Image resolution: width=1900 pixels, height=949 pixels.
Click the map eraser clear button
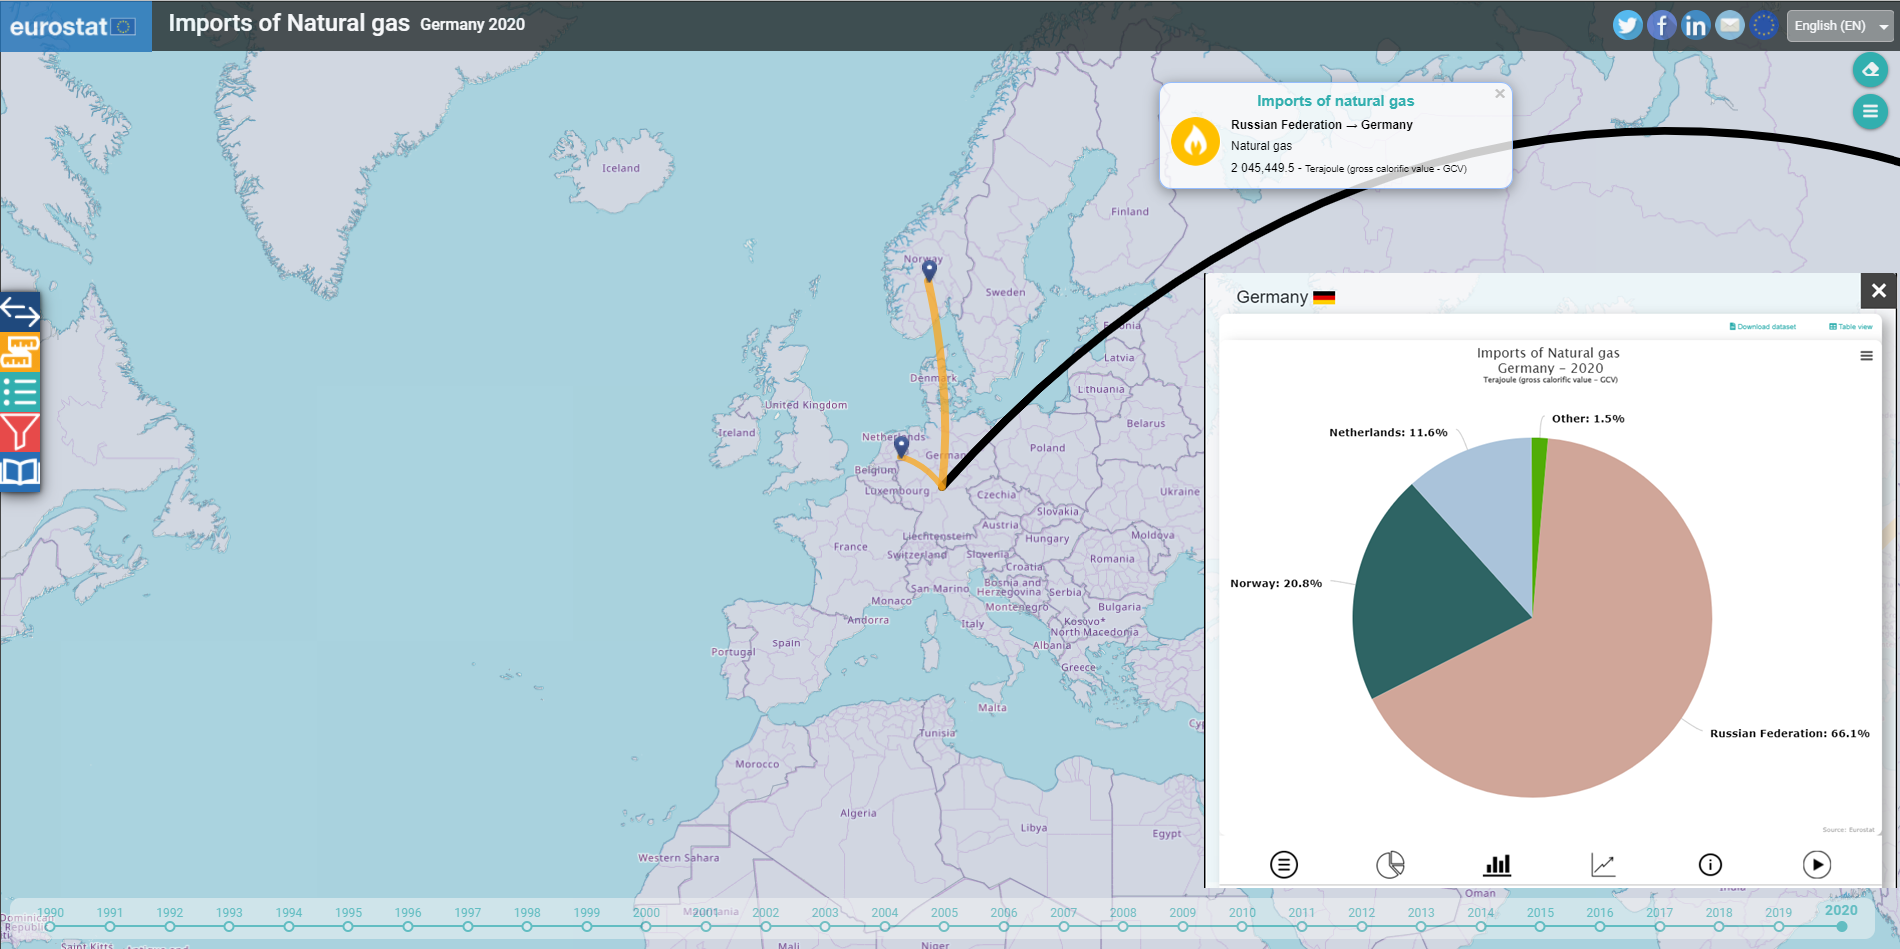[x=1870, y=70]
